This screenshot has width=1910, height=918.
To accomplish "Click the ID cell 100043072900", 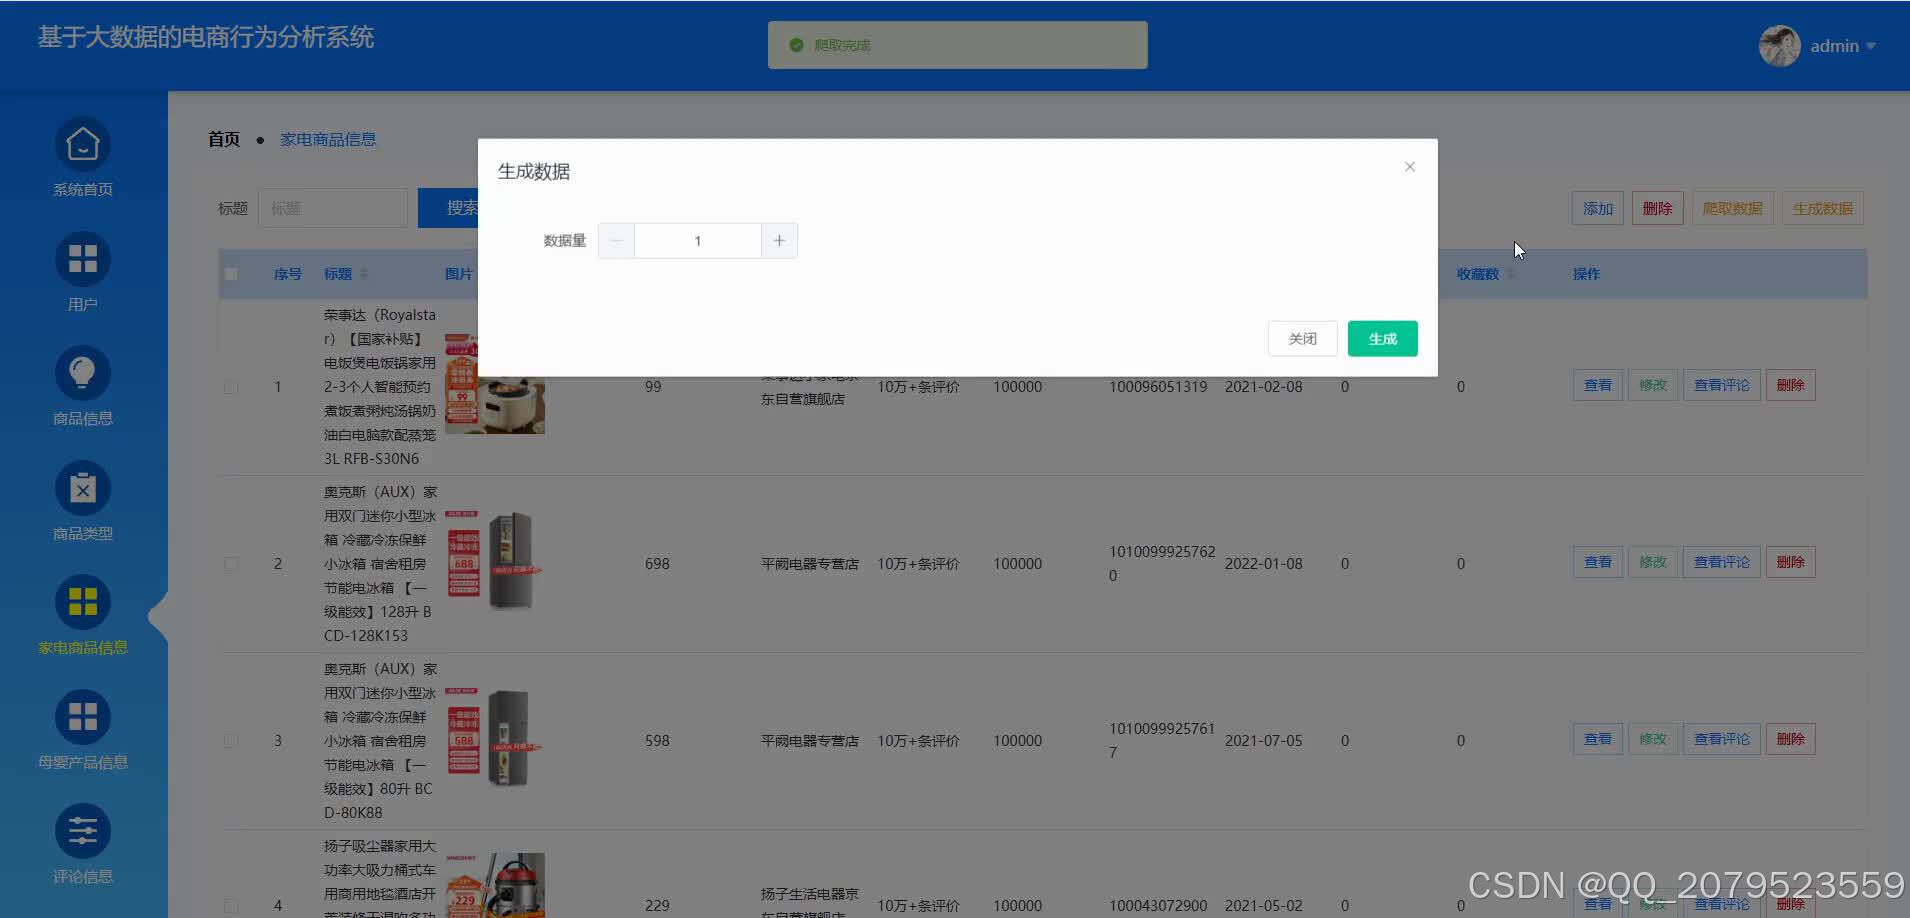I will point(1158,906).
